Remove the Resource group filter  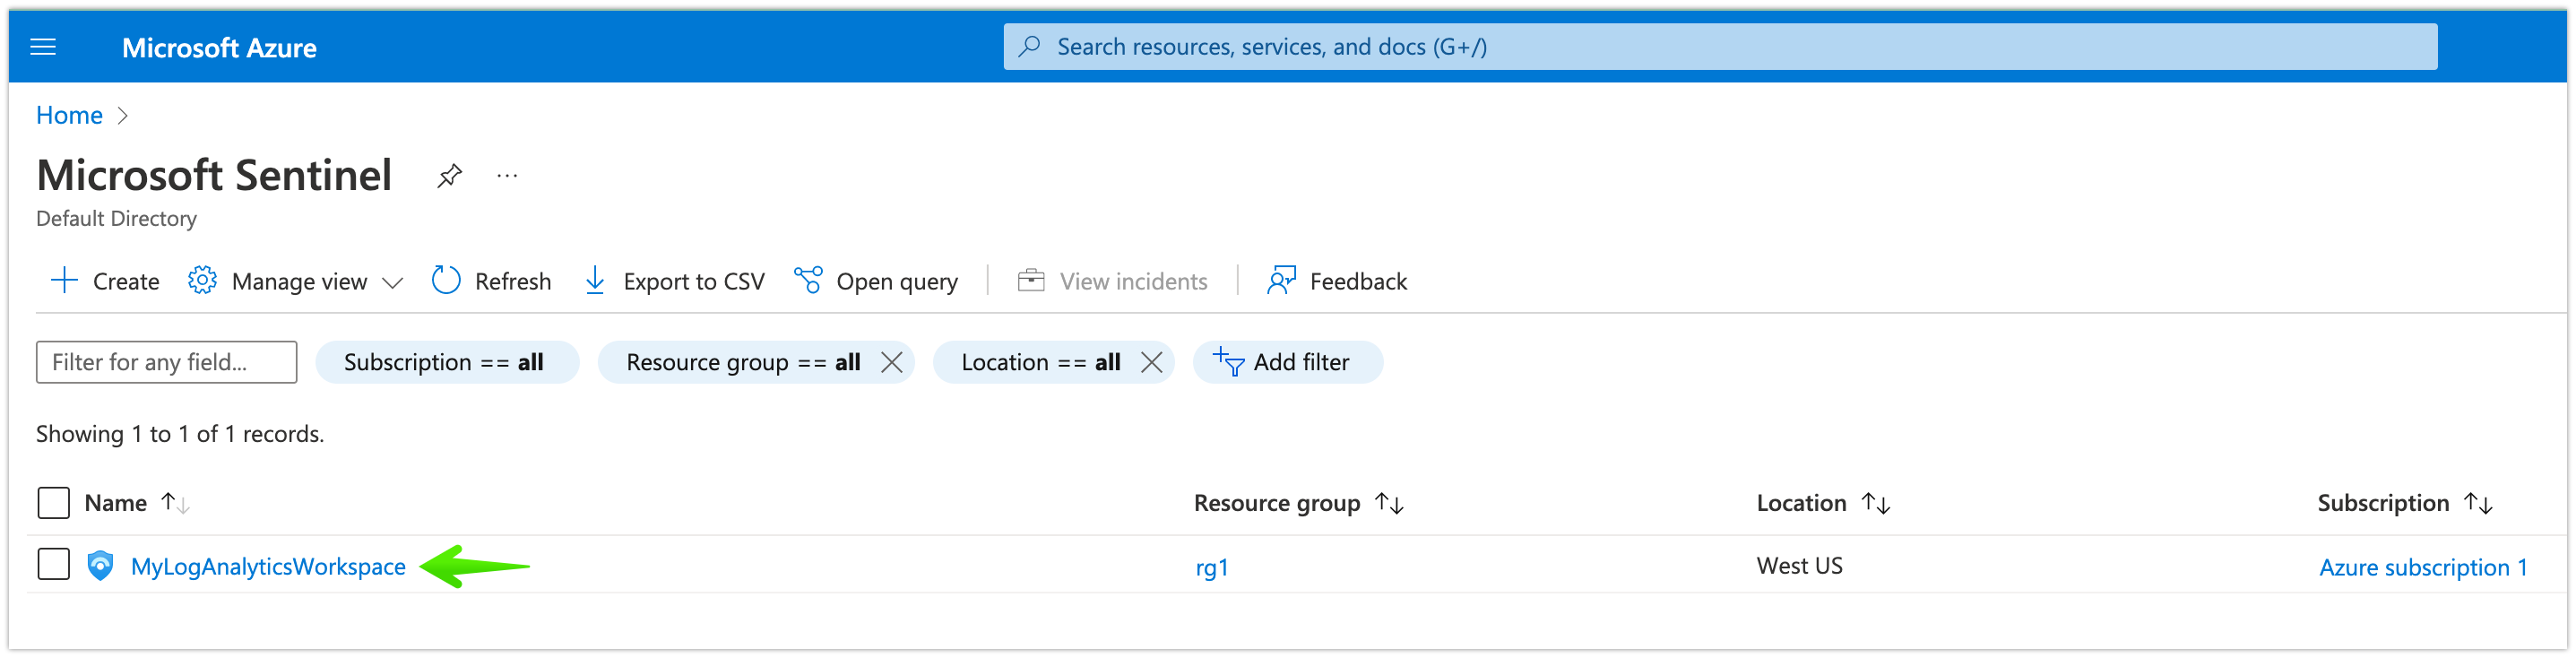[x=891, y=362]
